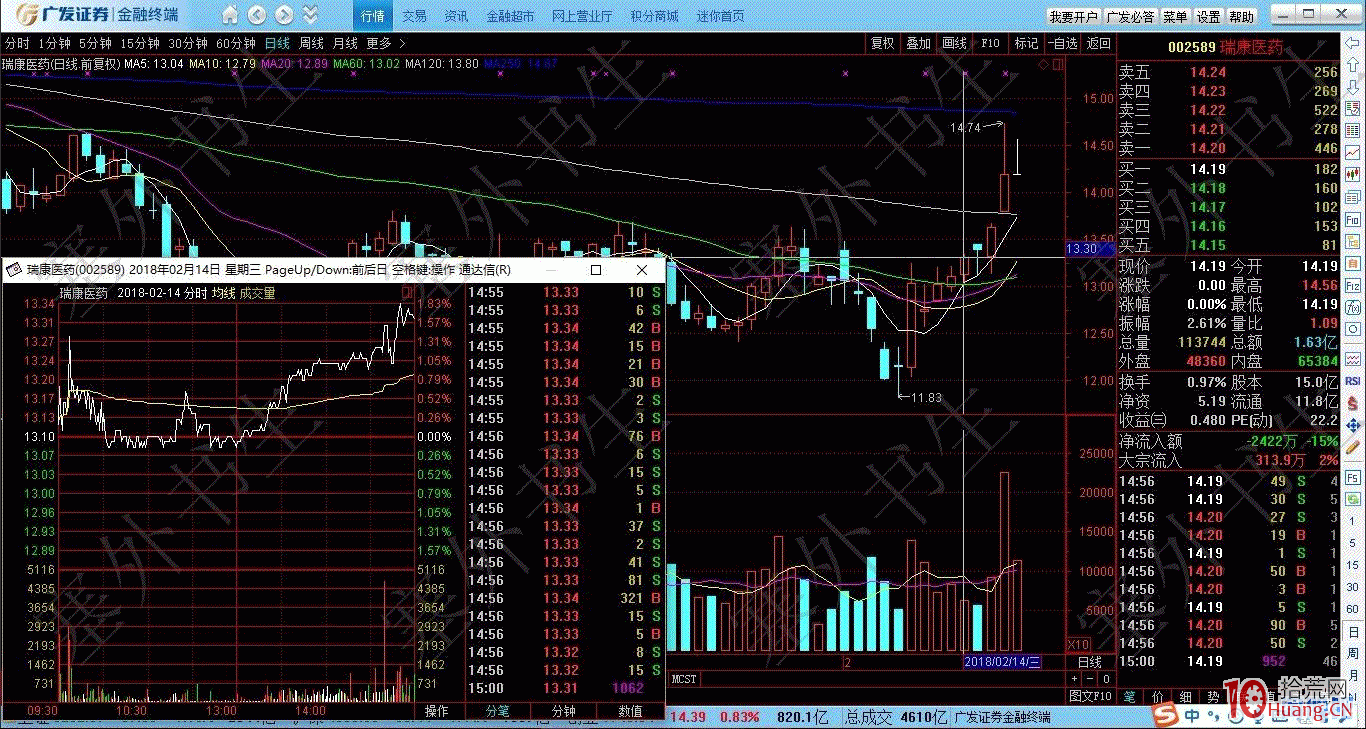
Task: Go back with the left arrow button
Action: 258,16
